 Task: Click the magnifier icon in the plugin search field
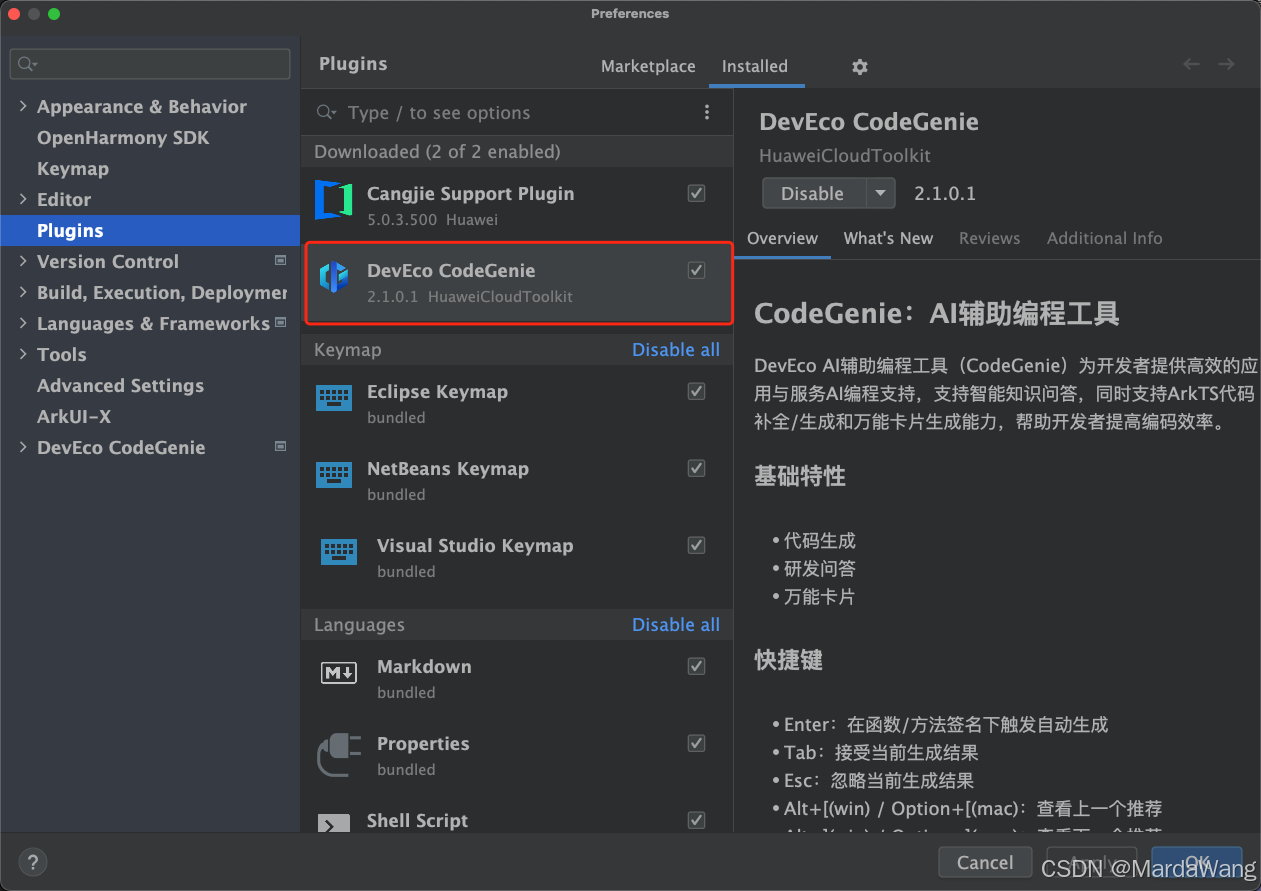(x=326, y=113)
